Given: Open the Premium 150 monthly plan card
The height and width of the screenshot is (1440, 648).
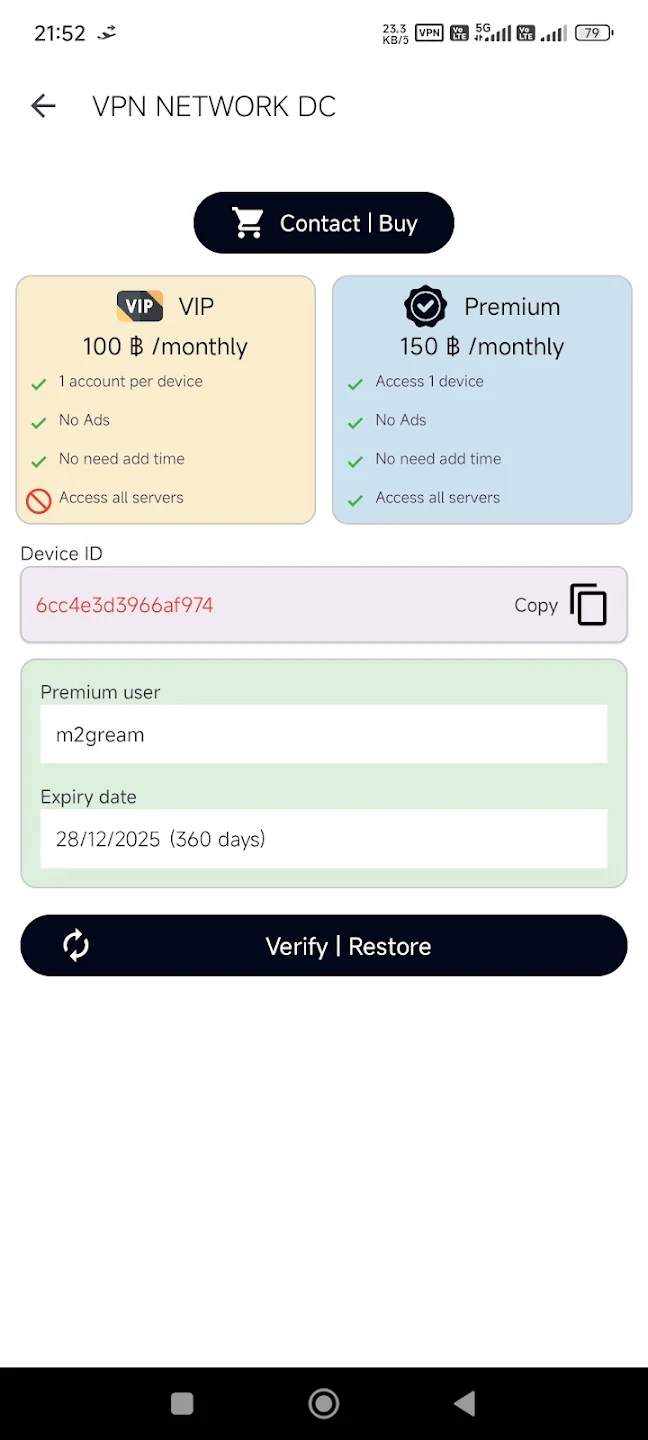Looking at the screenshot, I should click(x=482, y=399).
